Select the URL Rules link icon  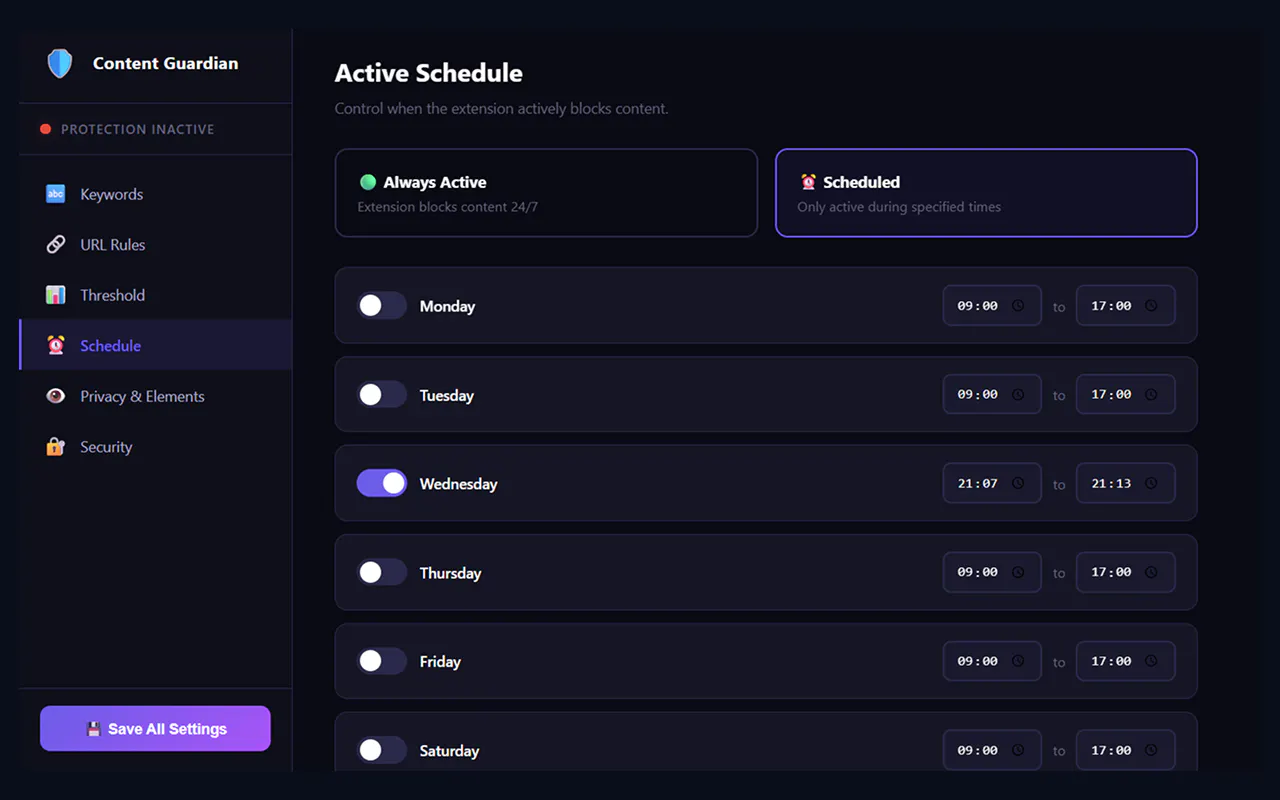pyautogui.click(x=56, y=245)
